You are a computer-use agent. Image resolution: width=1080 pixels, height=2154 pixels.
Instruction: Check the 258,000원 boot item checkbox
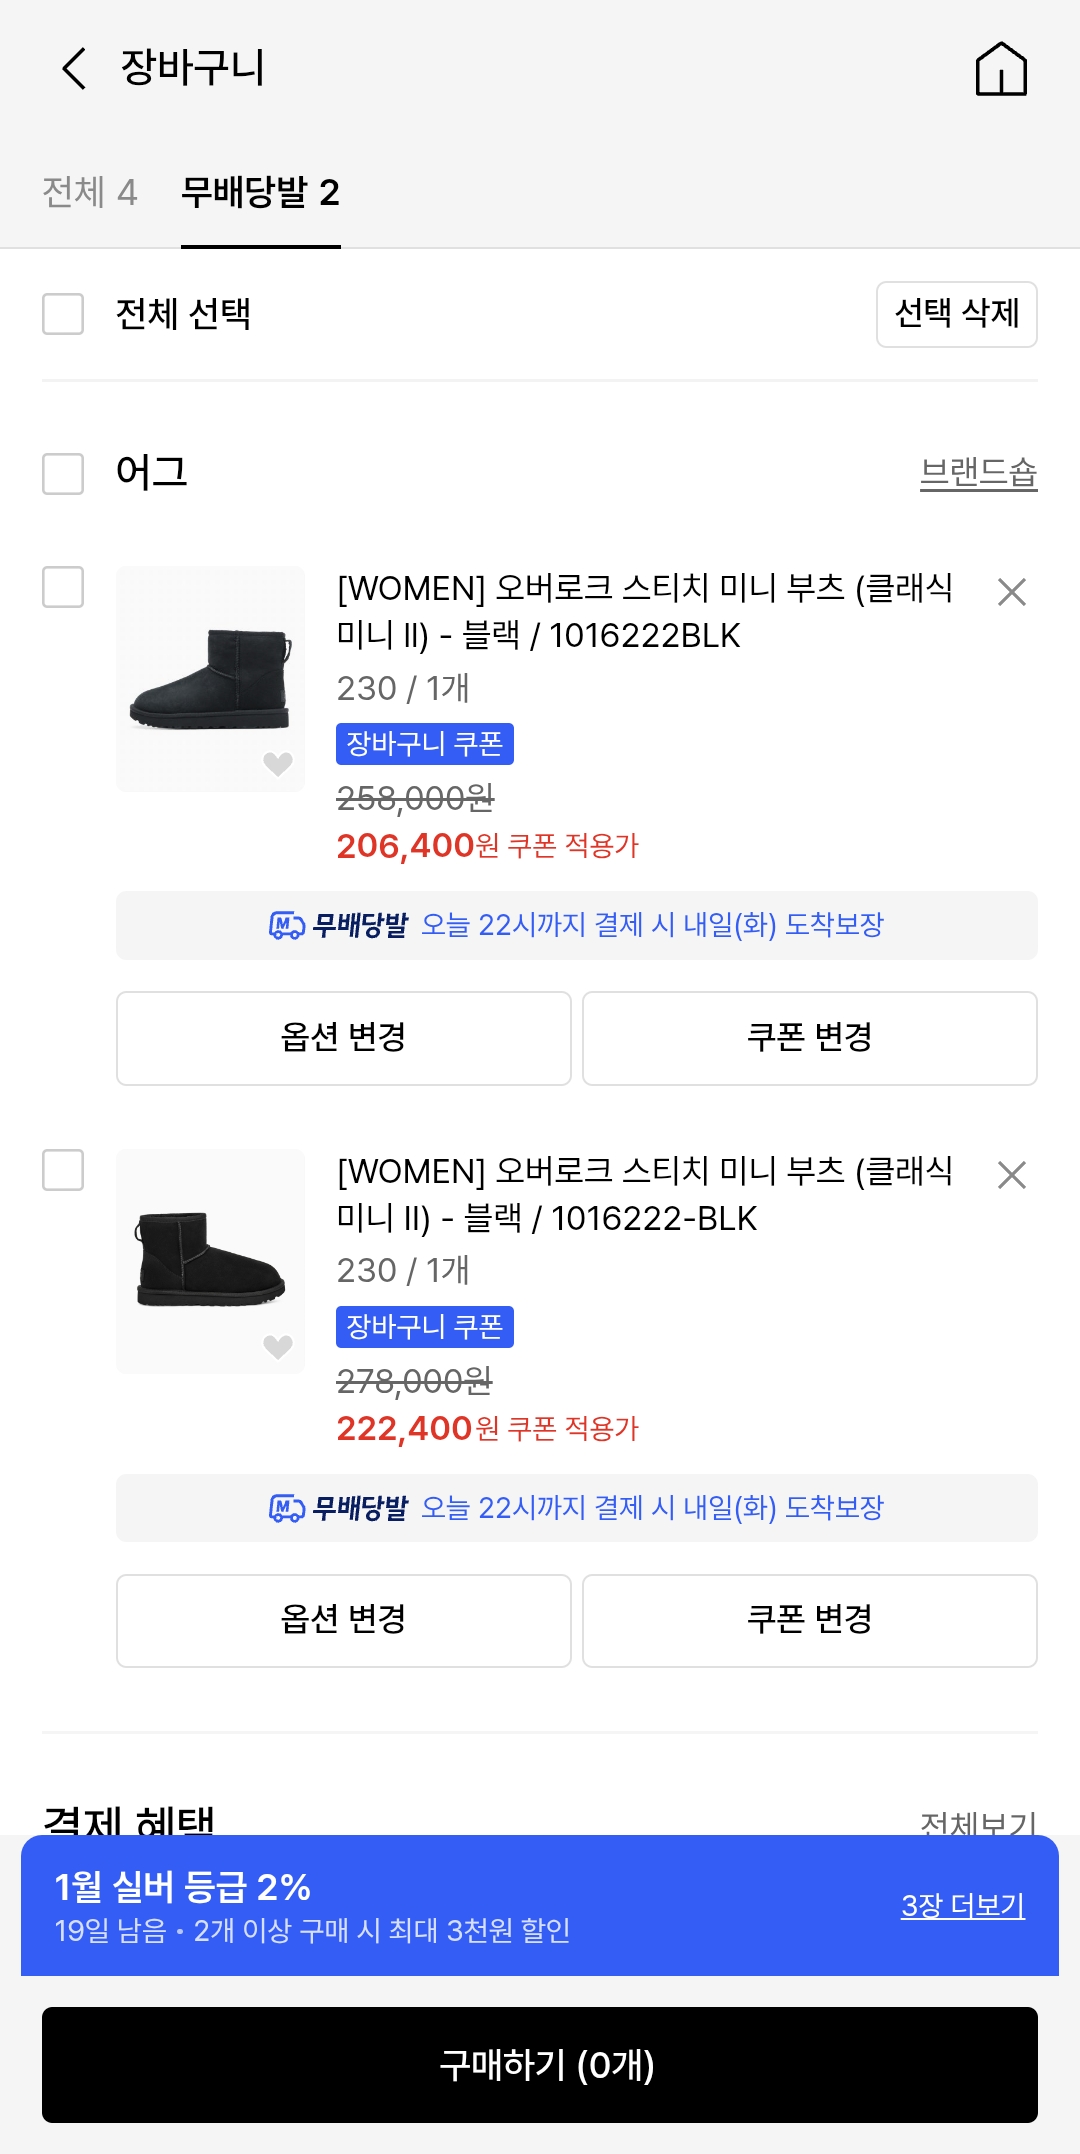(63, 587)
